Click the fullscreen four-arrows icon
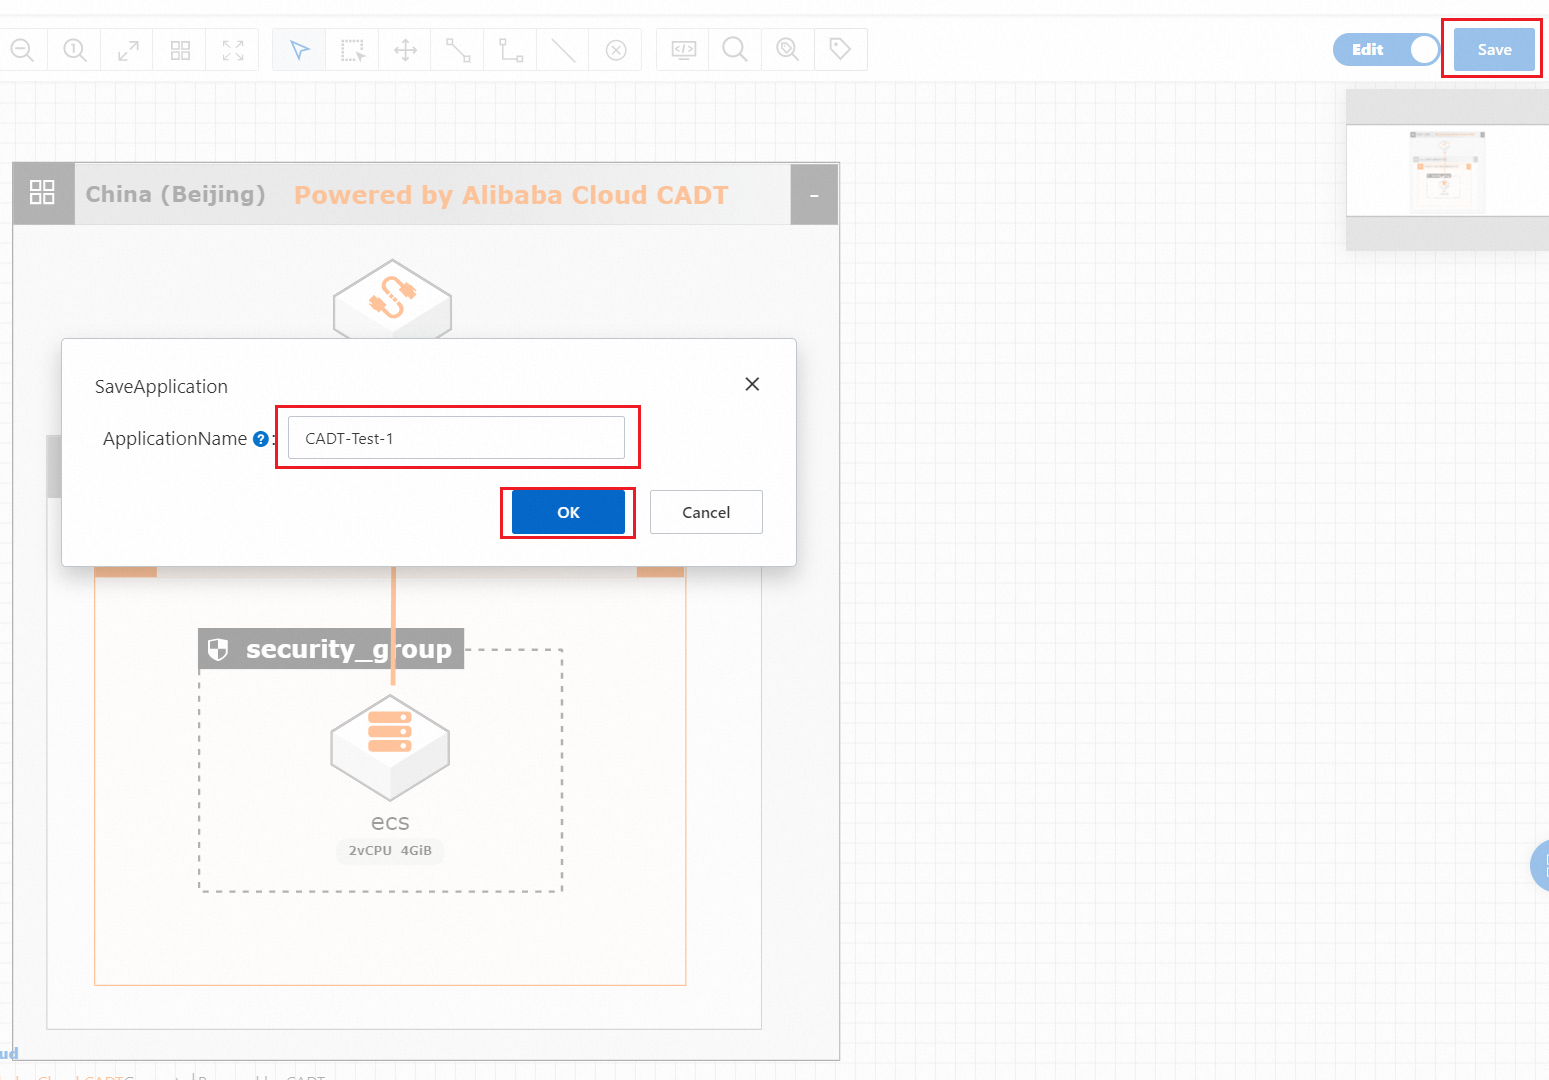This screenshot has width=1549, height=1080. click(x=233, y=50)
